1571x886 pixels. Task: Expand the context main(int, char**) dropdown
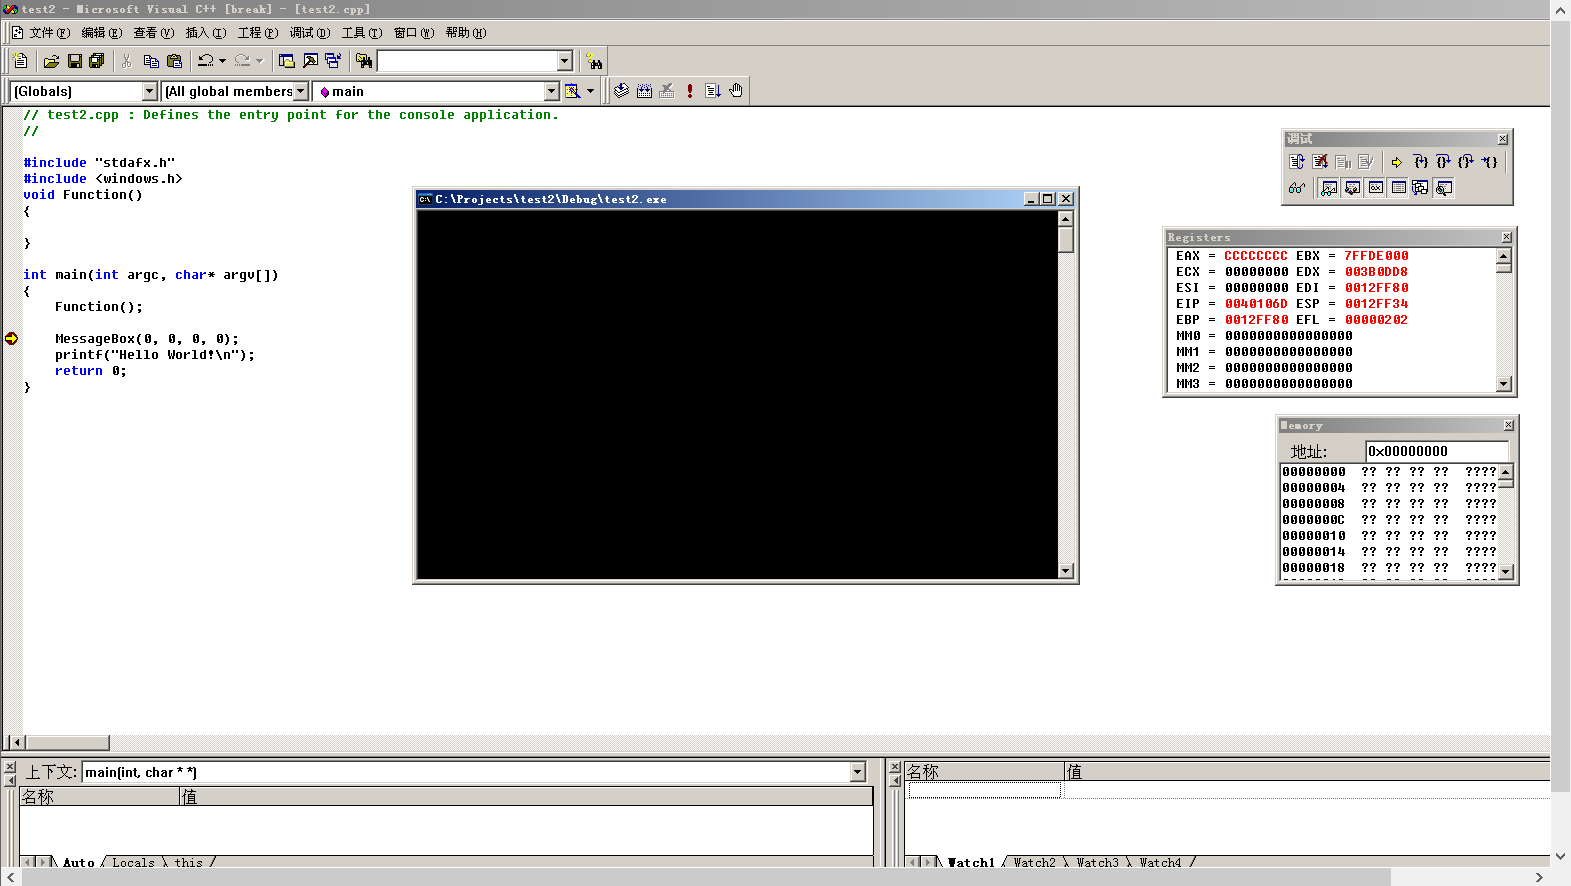coord(858,772)
